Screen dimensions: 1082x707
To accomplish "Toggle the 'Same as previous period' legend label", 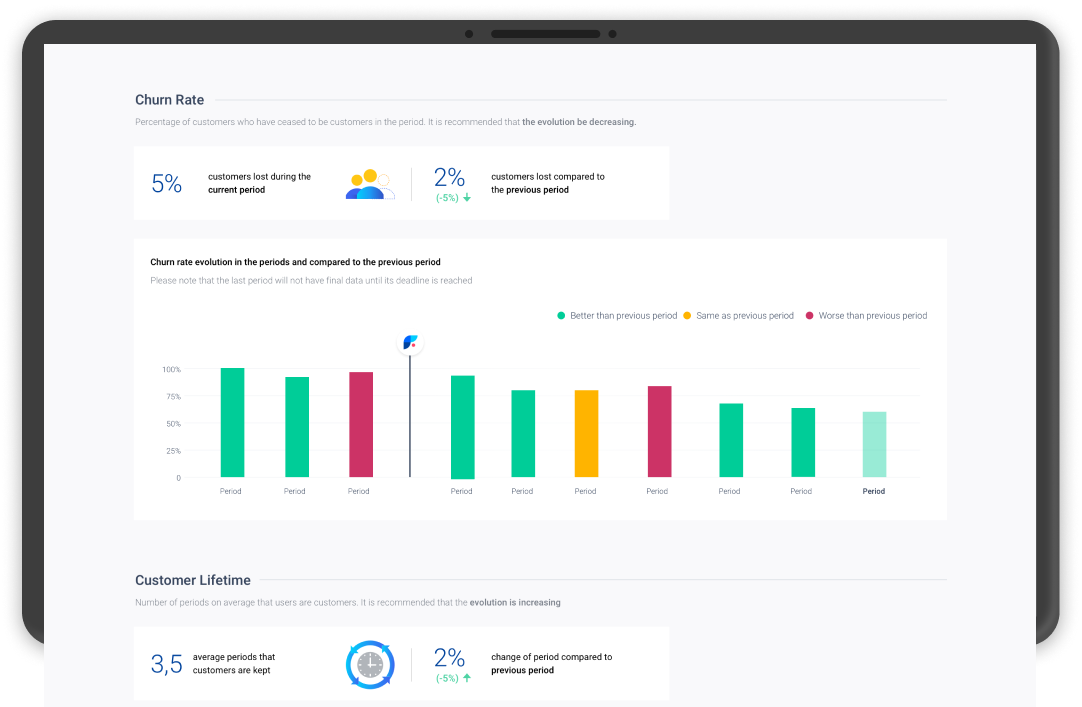I will point(745,316).
